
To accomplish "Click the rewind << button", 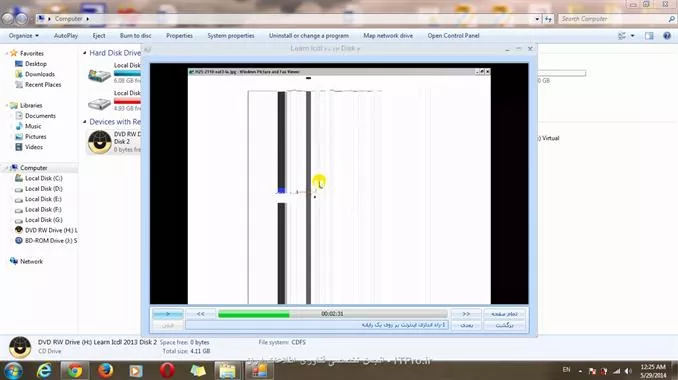I will click(x=201, y=314).
